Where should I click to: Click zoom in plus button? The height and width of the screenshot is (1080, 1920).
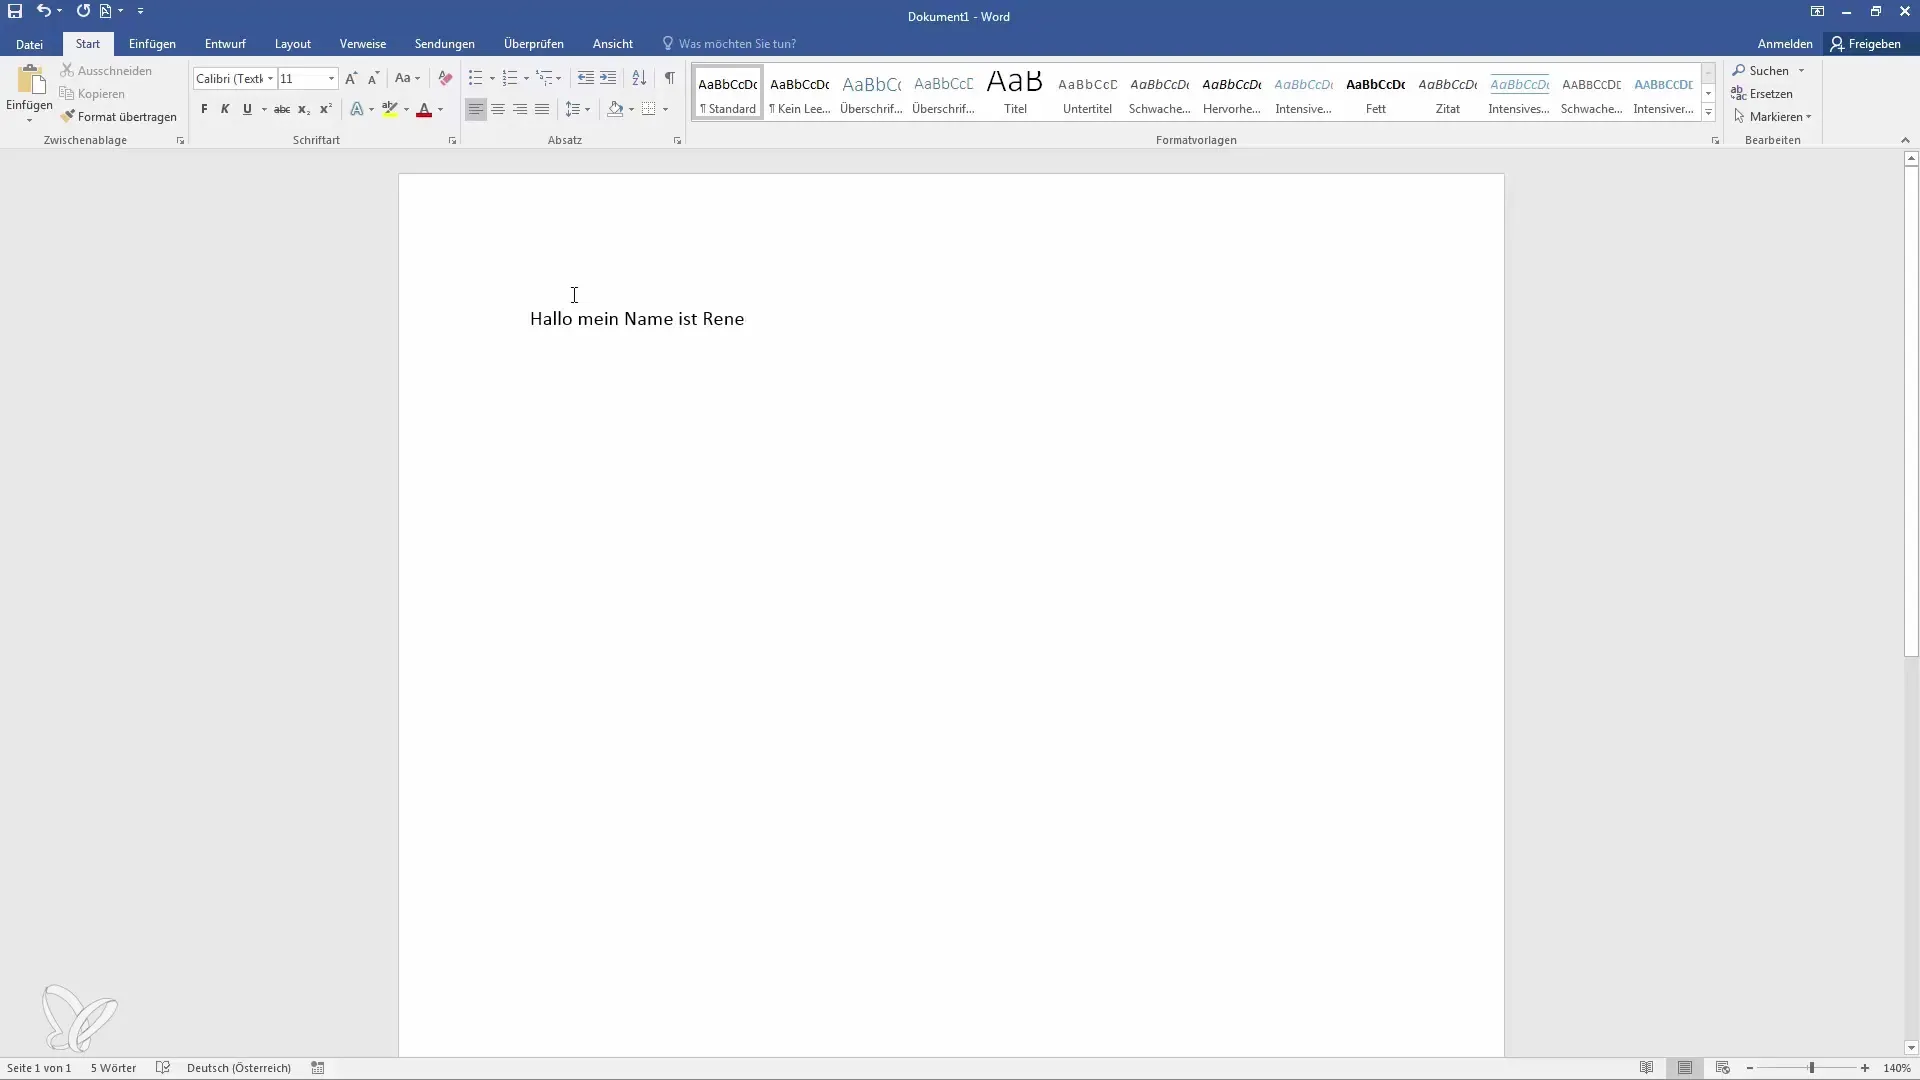(x=1865, y=1068)
